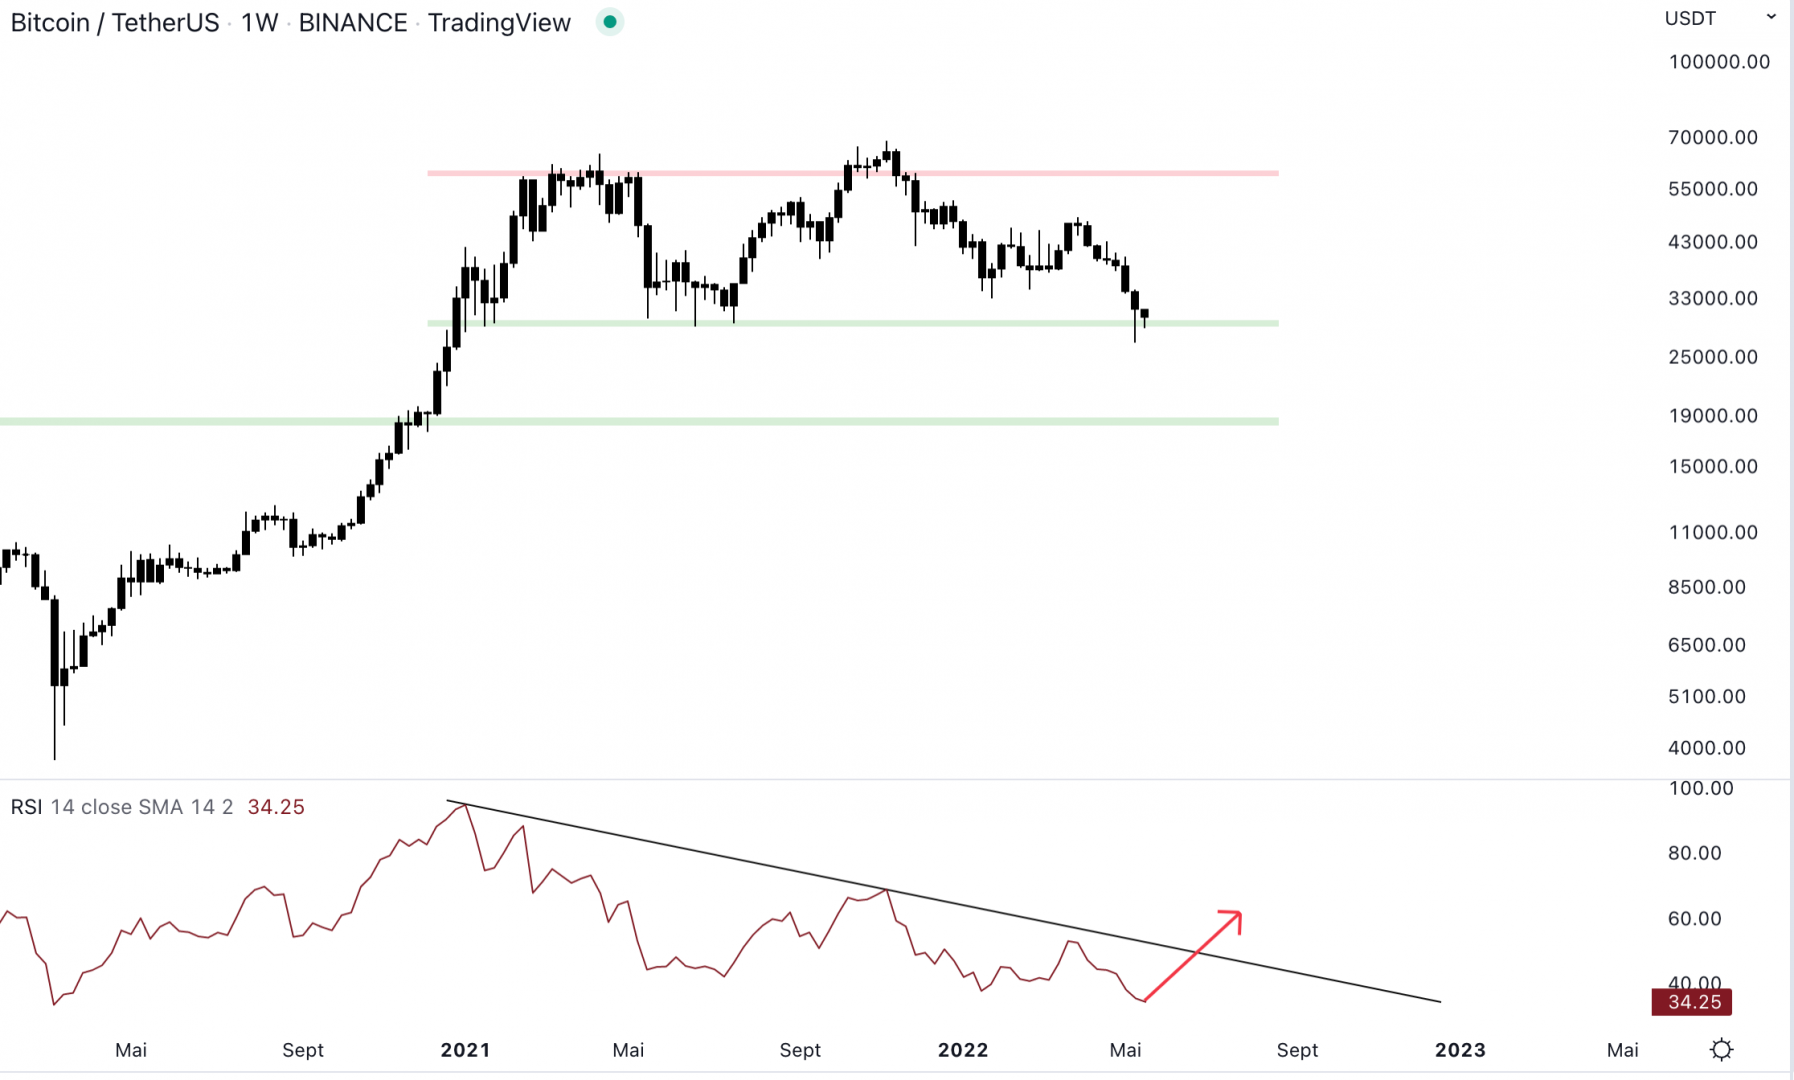Image resolution: width=1794 pixels, height=1080 pixels.
Task: Click the 25000.00 price axis label
Action: pos(1713,357)
